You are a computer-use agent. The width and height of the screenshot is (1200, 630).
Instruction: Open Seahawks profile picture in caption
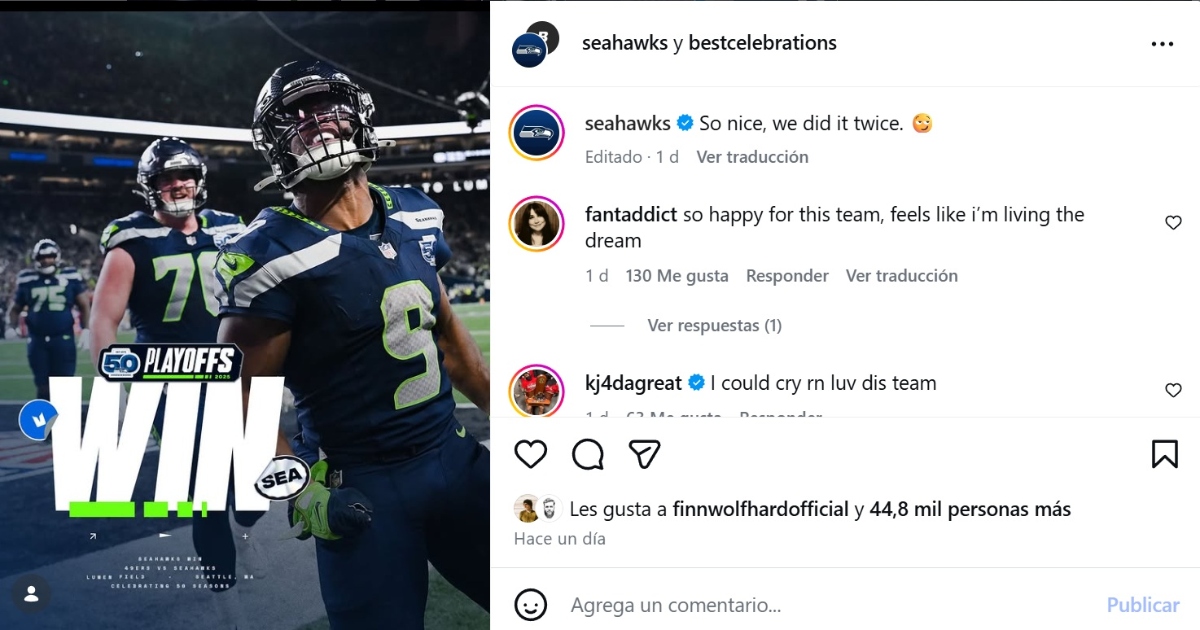537,132
